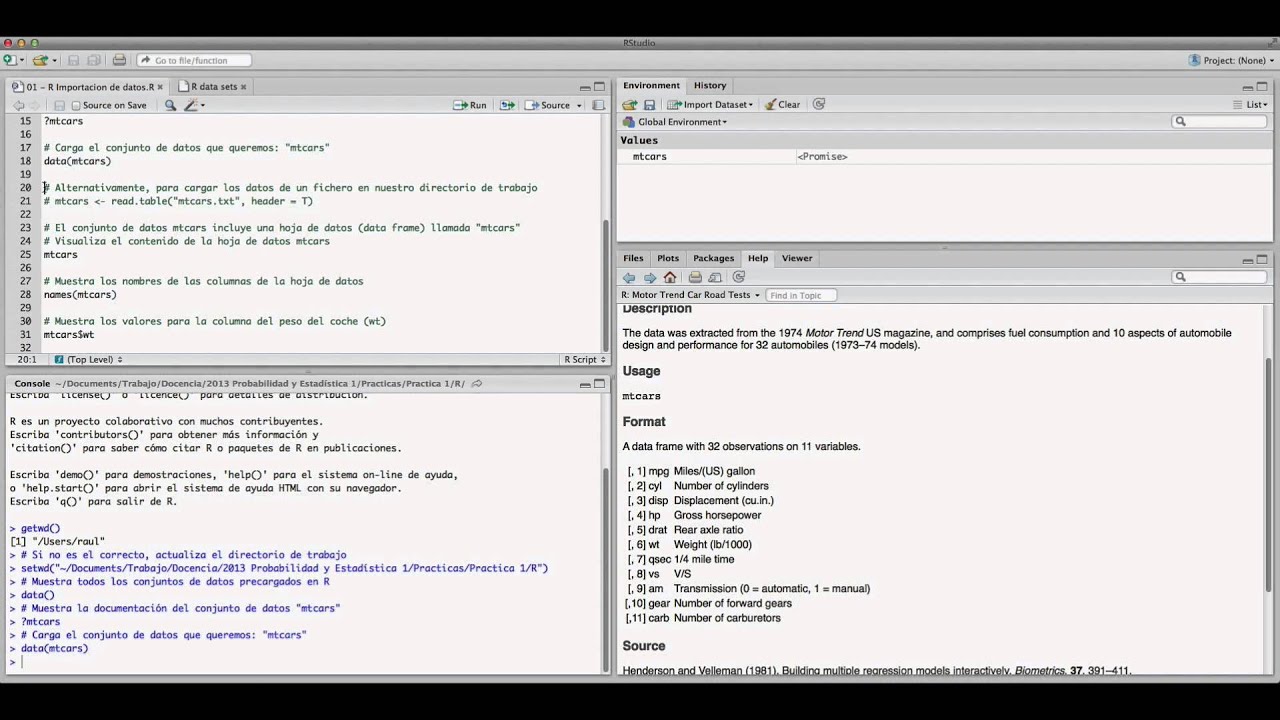
Task: Open the R: Motor Trend Car Road Tests dropdown
Action: (690, 295)
